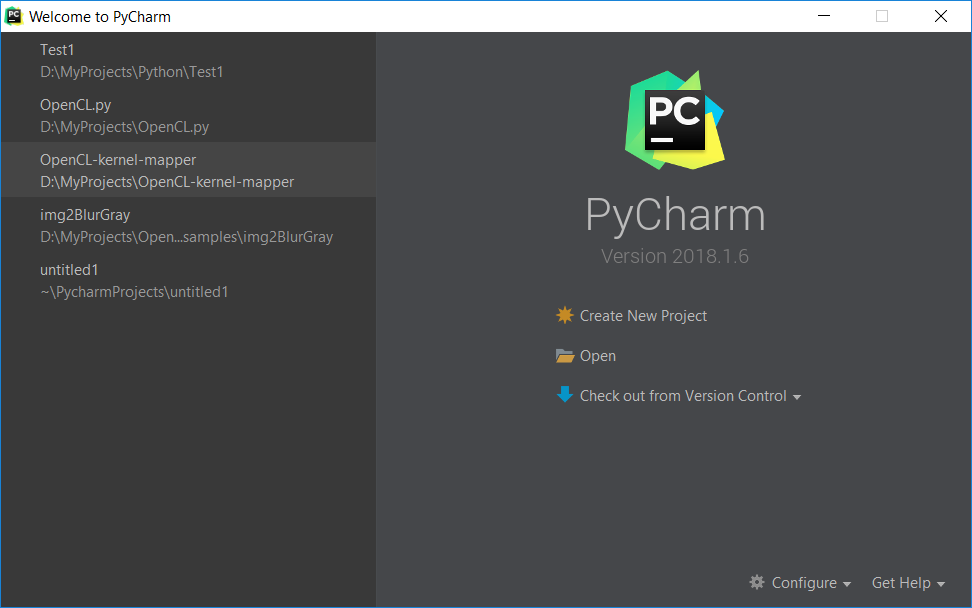This screenshot has height=608, width=972.
Task: Open the untitled1 recent project
Action: [x=188, y=280]
